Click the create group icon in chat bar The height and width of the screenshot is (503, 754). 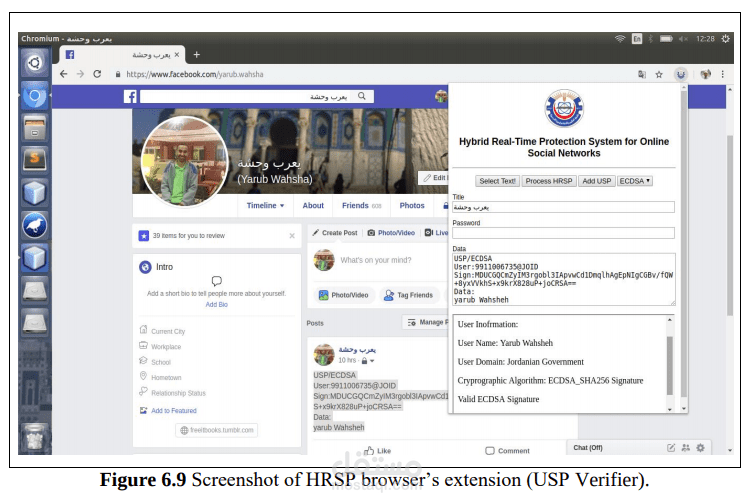coord(686,448)
